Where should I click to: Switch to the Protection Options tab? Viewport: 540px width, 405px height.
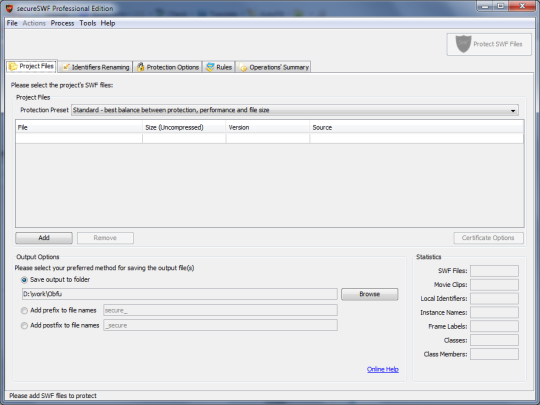click(x=168, y=67)
